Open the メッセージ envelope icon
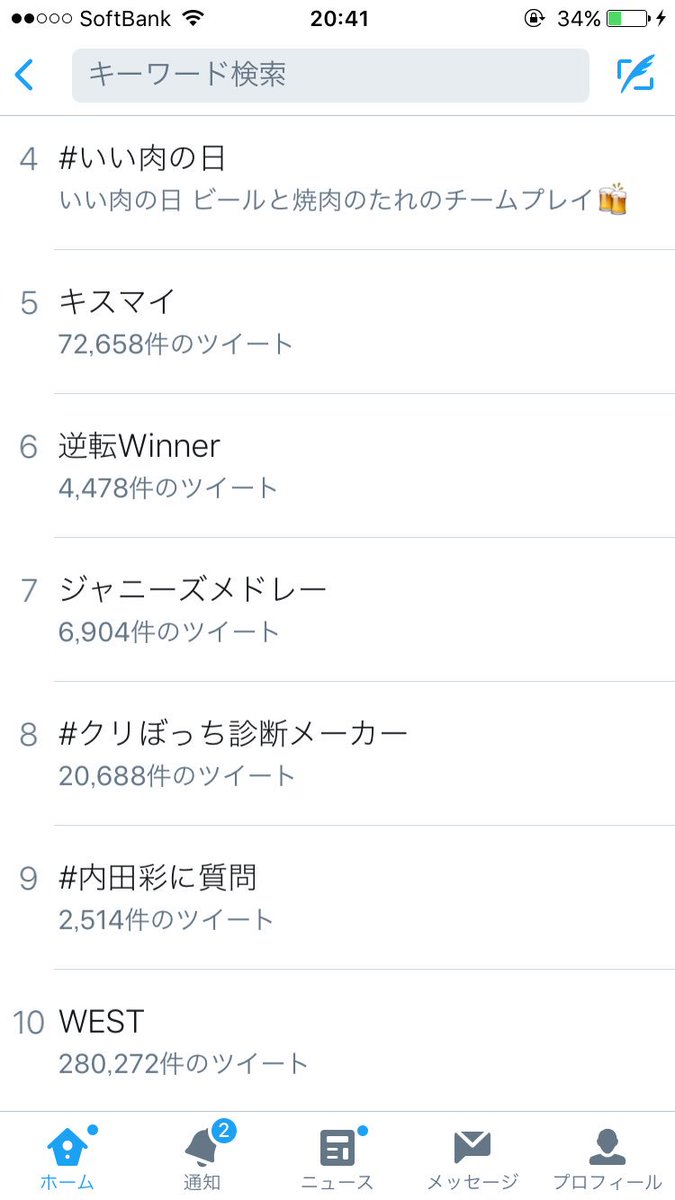 point(472,1148)
